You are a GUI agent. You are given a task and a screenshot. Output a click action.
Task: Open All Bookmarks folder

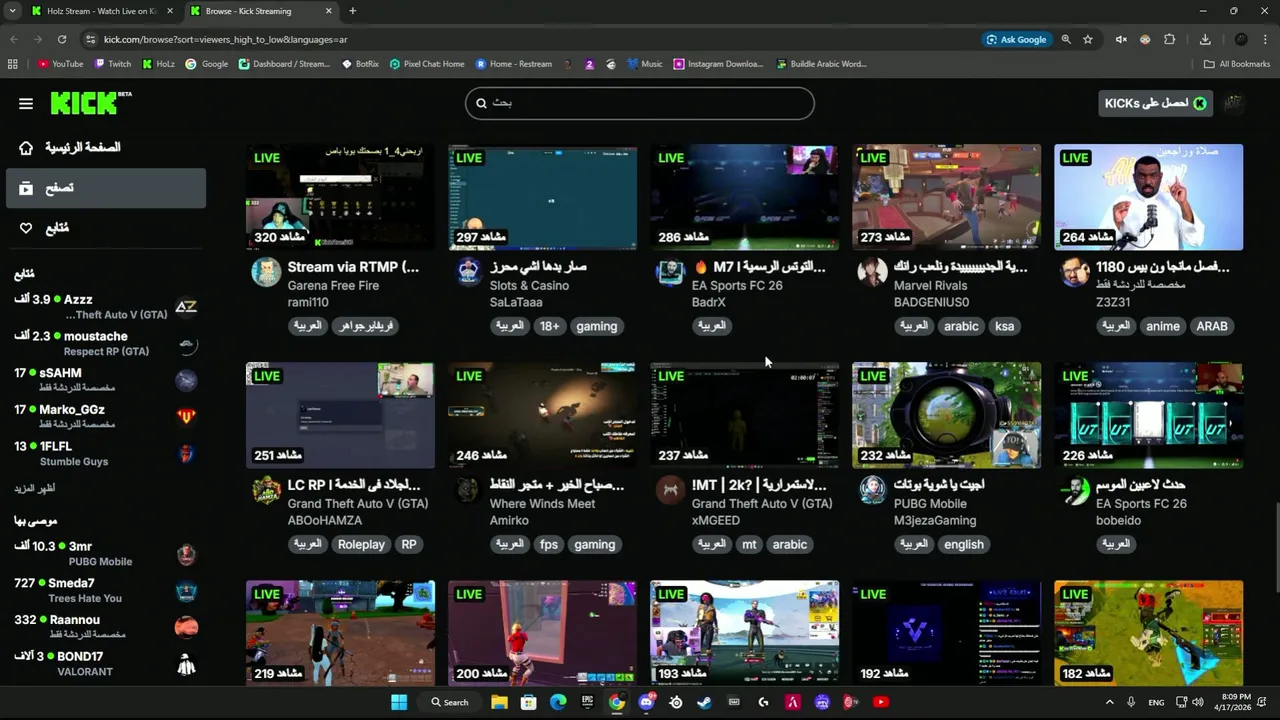(1237, 64)
